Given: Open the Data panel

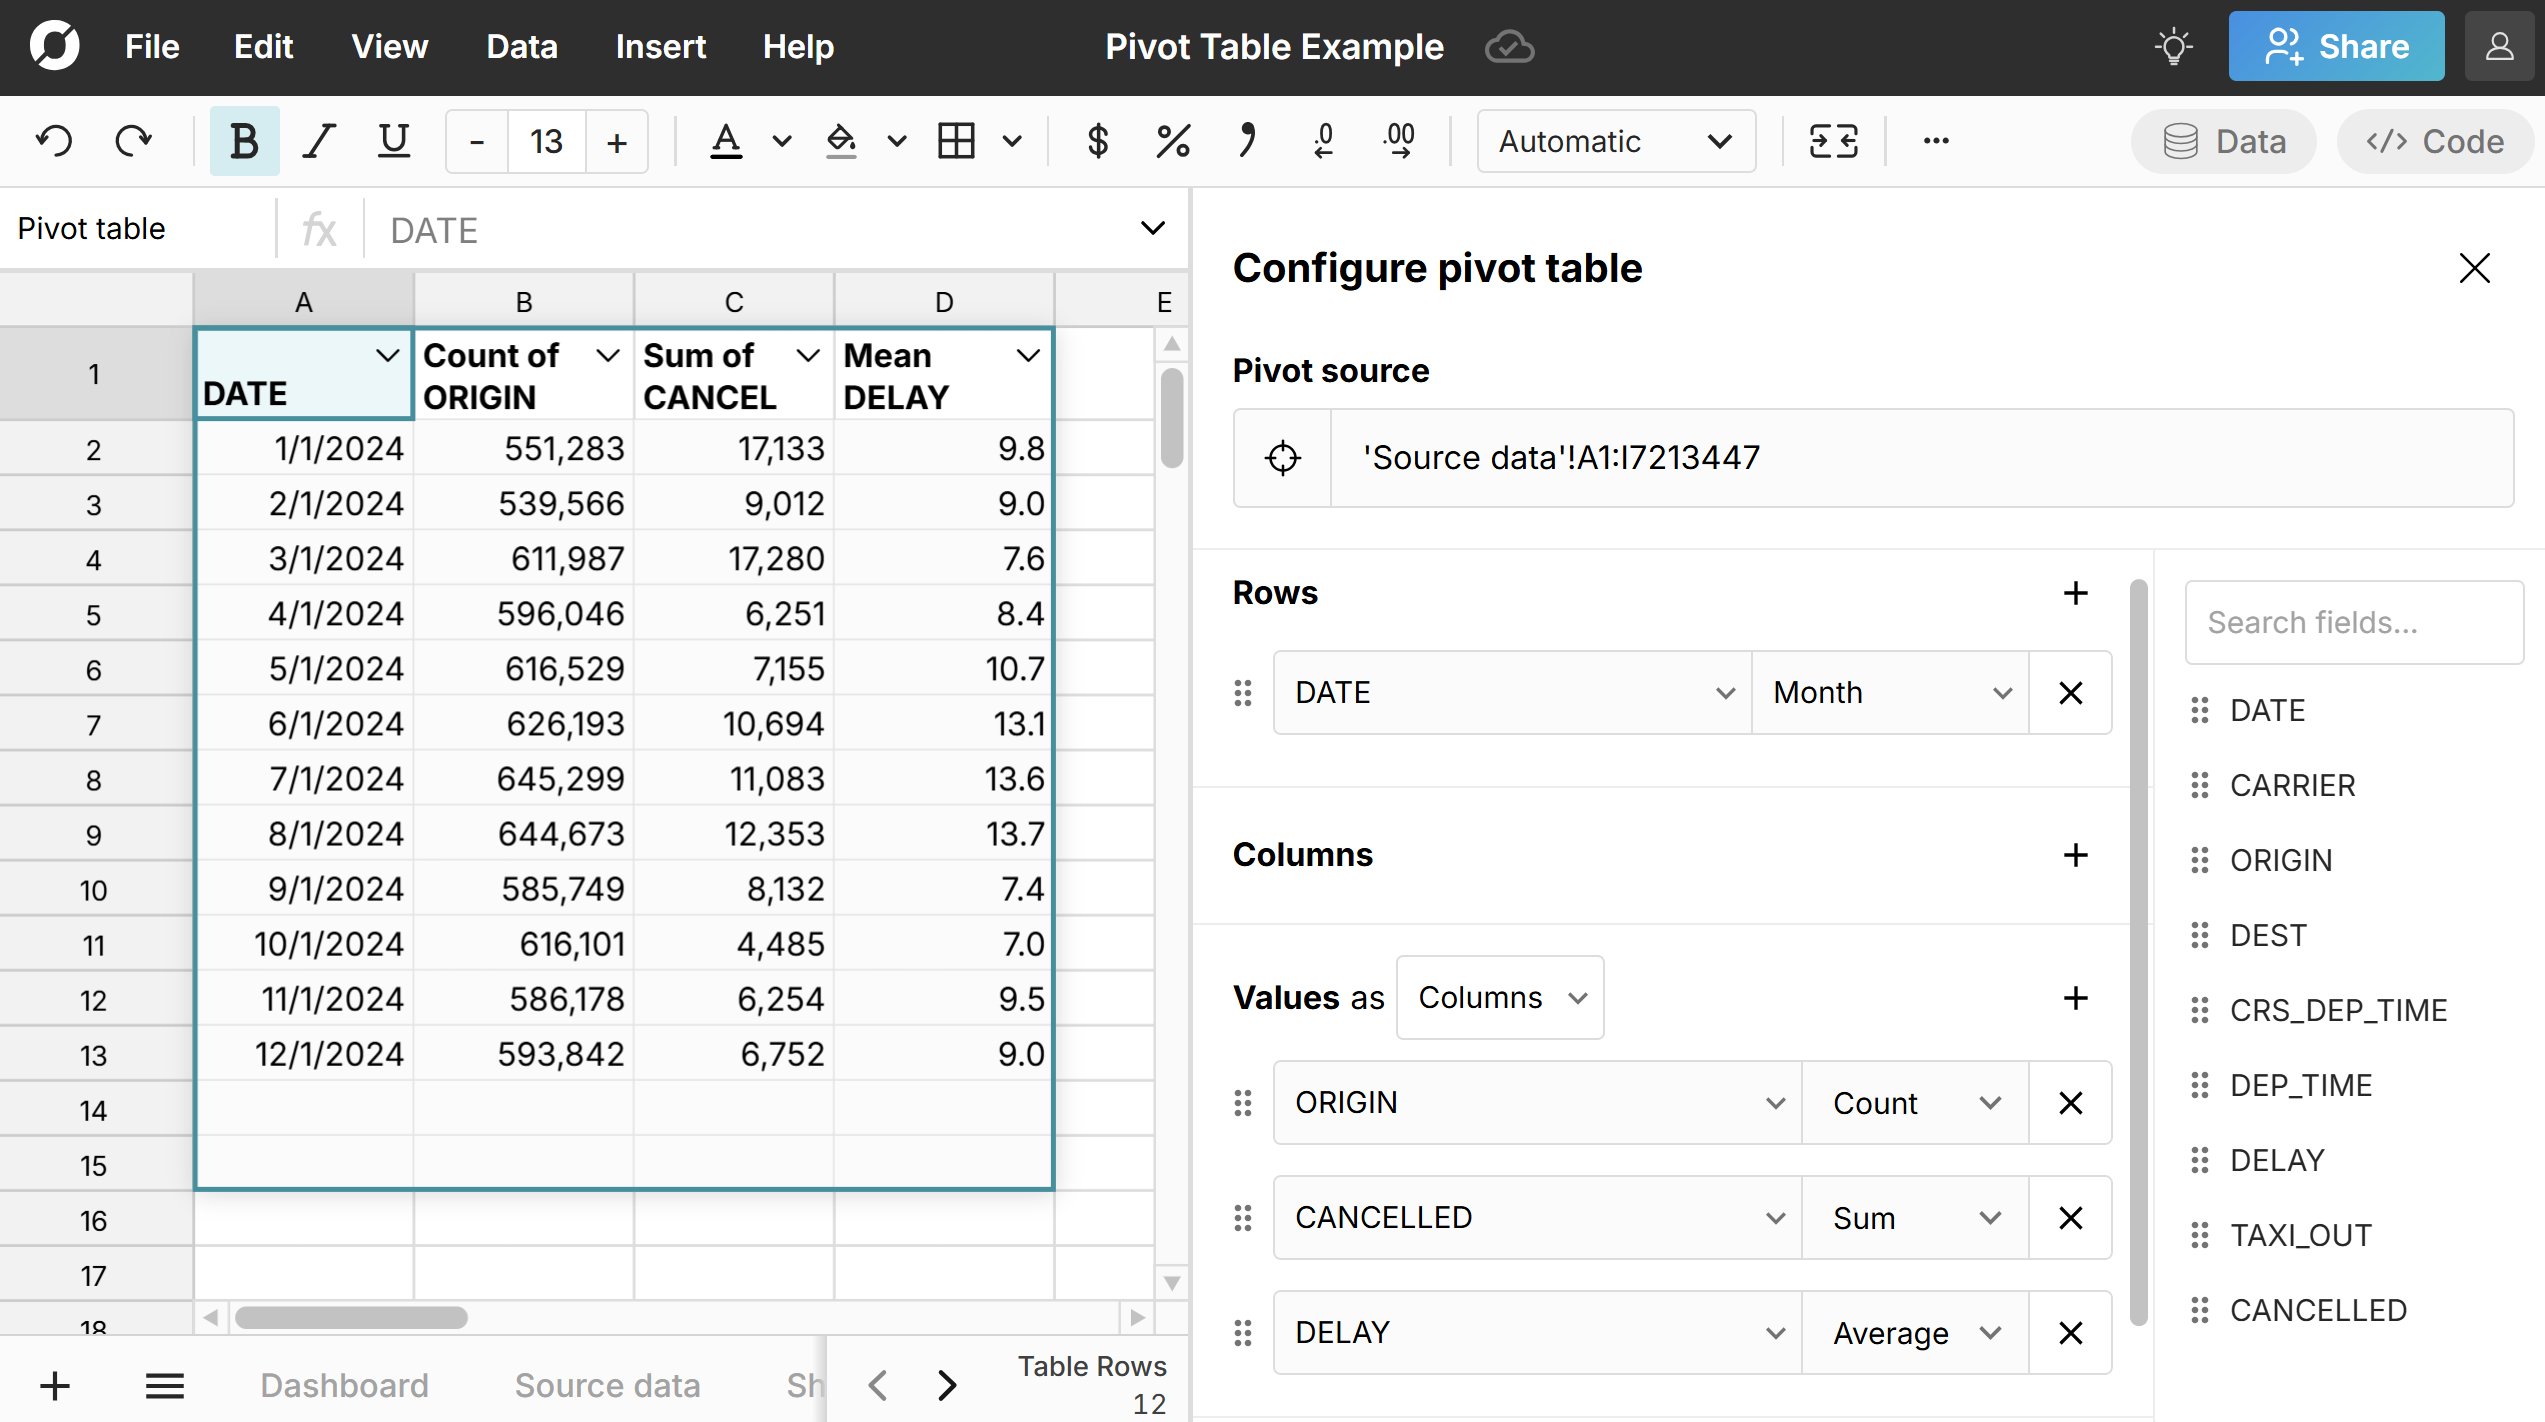Looking at the screenshot, I should (2222, 141).
